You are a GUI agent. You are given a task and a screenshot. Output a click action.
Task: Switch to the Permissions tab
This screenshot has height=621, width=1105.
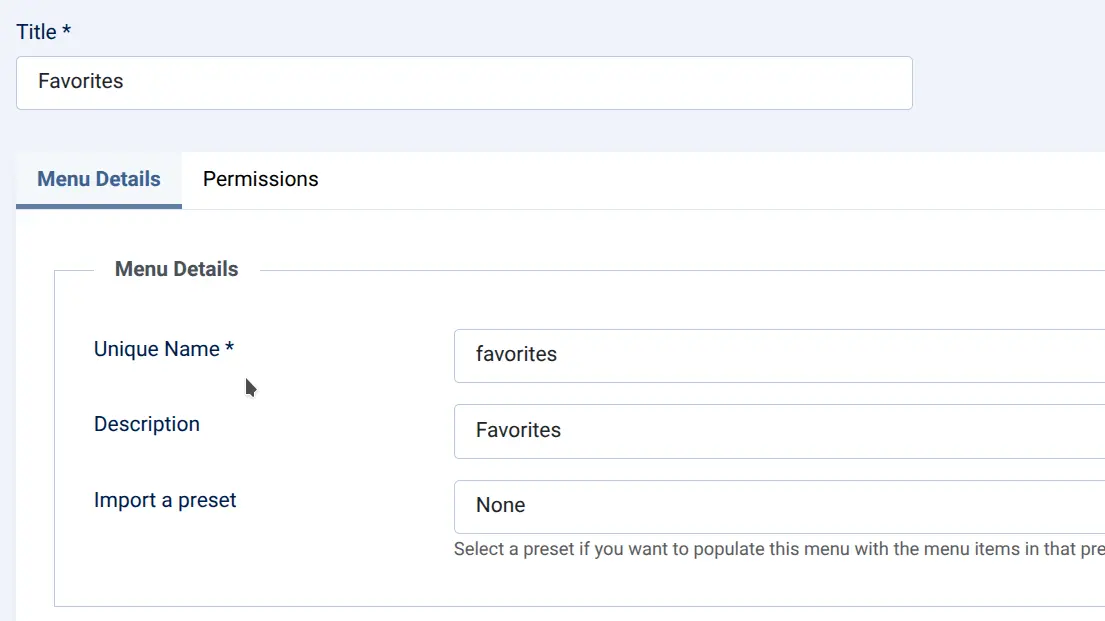(x=260, y=179)
